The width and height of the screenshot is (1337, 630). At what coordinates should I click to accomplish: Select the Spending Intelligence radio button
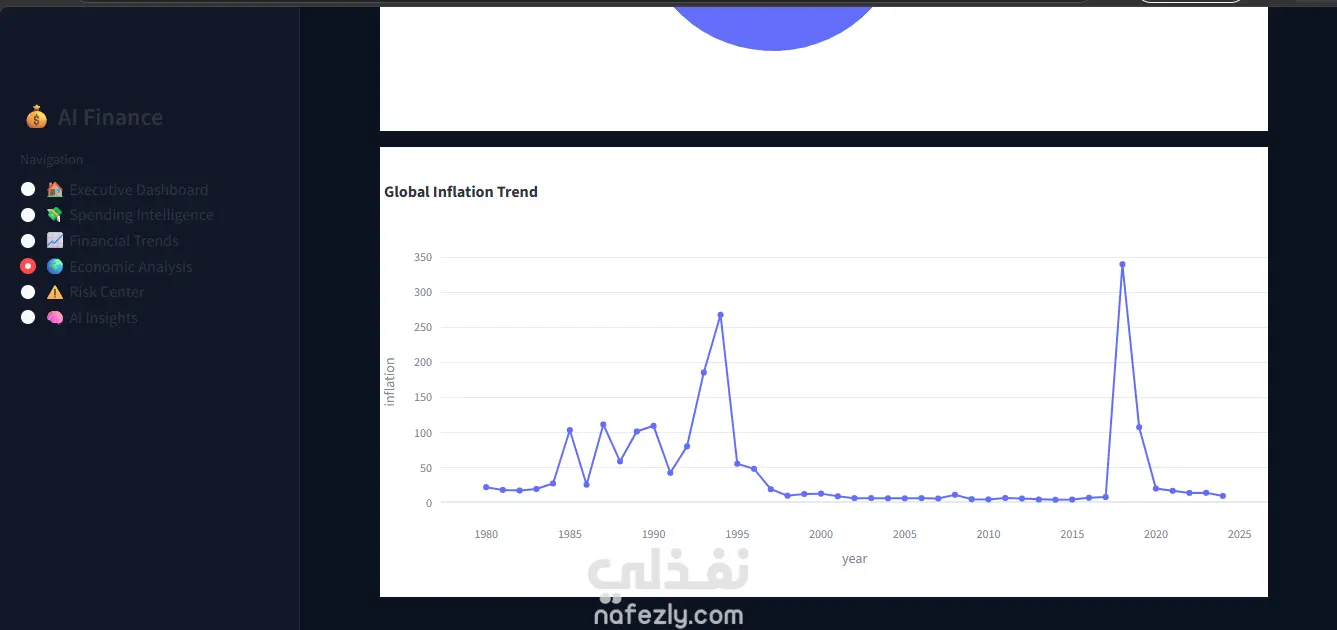pyautogui.click(x=28, y=215)
